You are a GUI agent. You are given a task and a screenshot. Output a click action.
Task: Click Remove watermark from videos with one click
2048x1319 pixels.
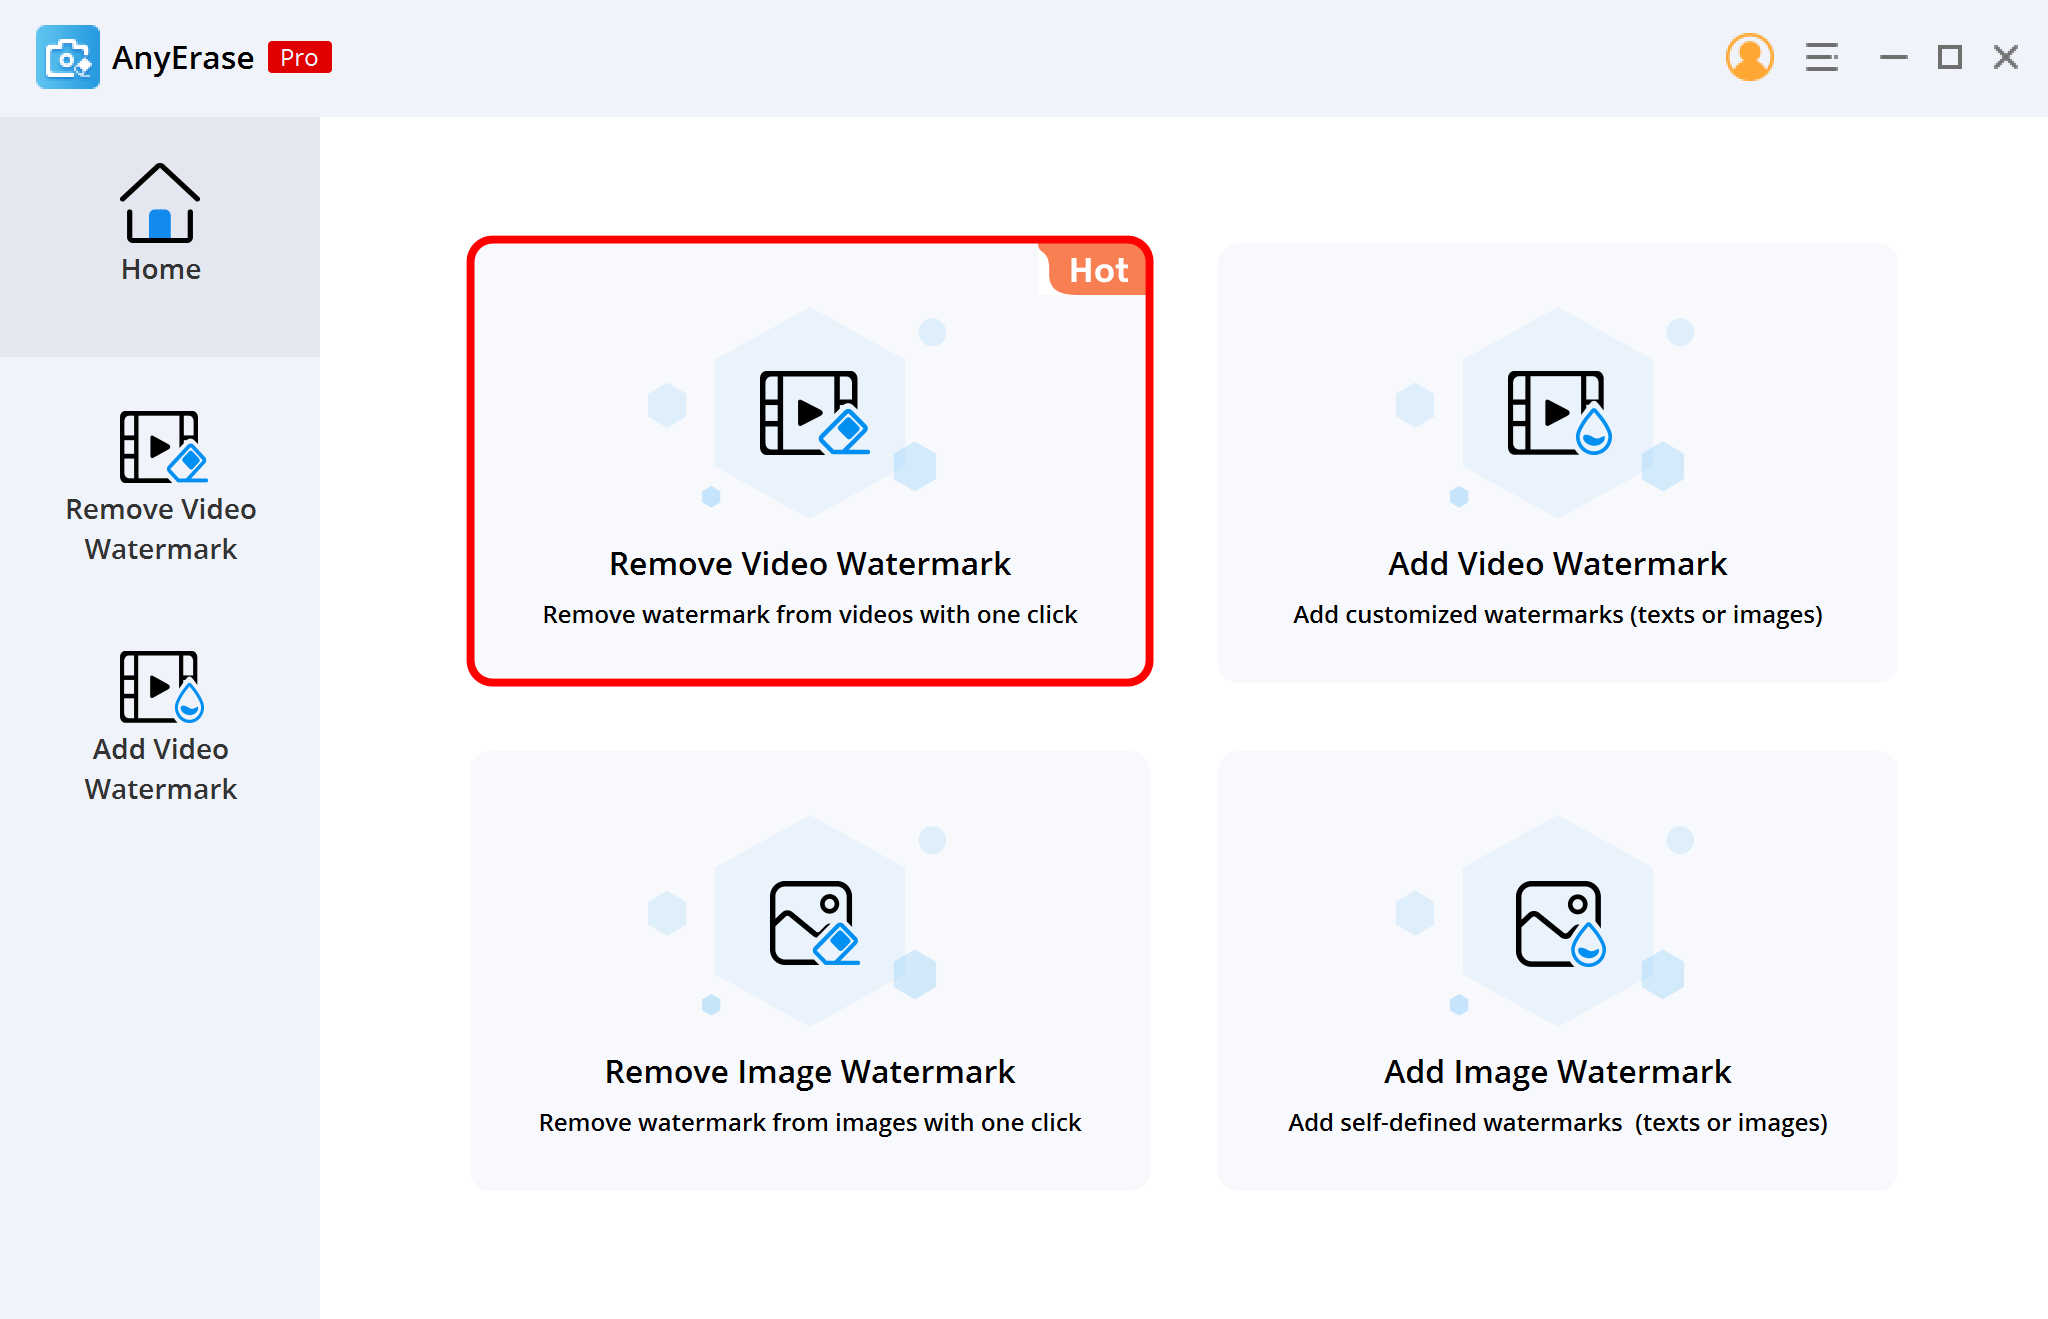point(811,613)
